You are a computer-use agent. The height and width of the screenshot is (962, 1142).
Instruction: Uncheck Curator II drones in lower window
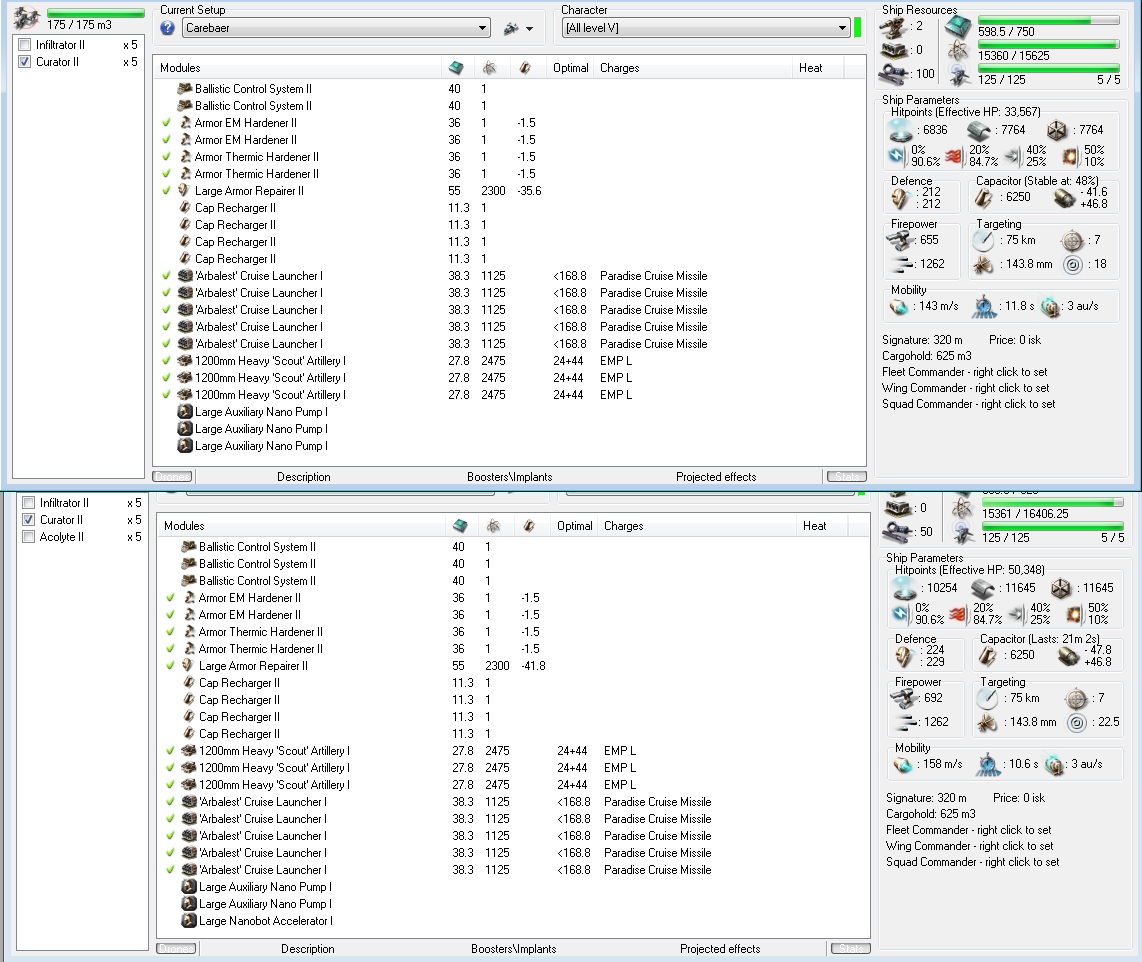[28, 520]
